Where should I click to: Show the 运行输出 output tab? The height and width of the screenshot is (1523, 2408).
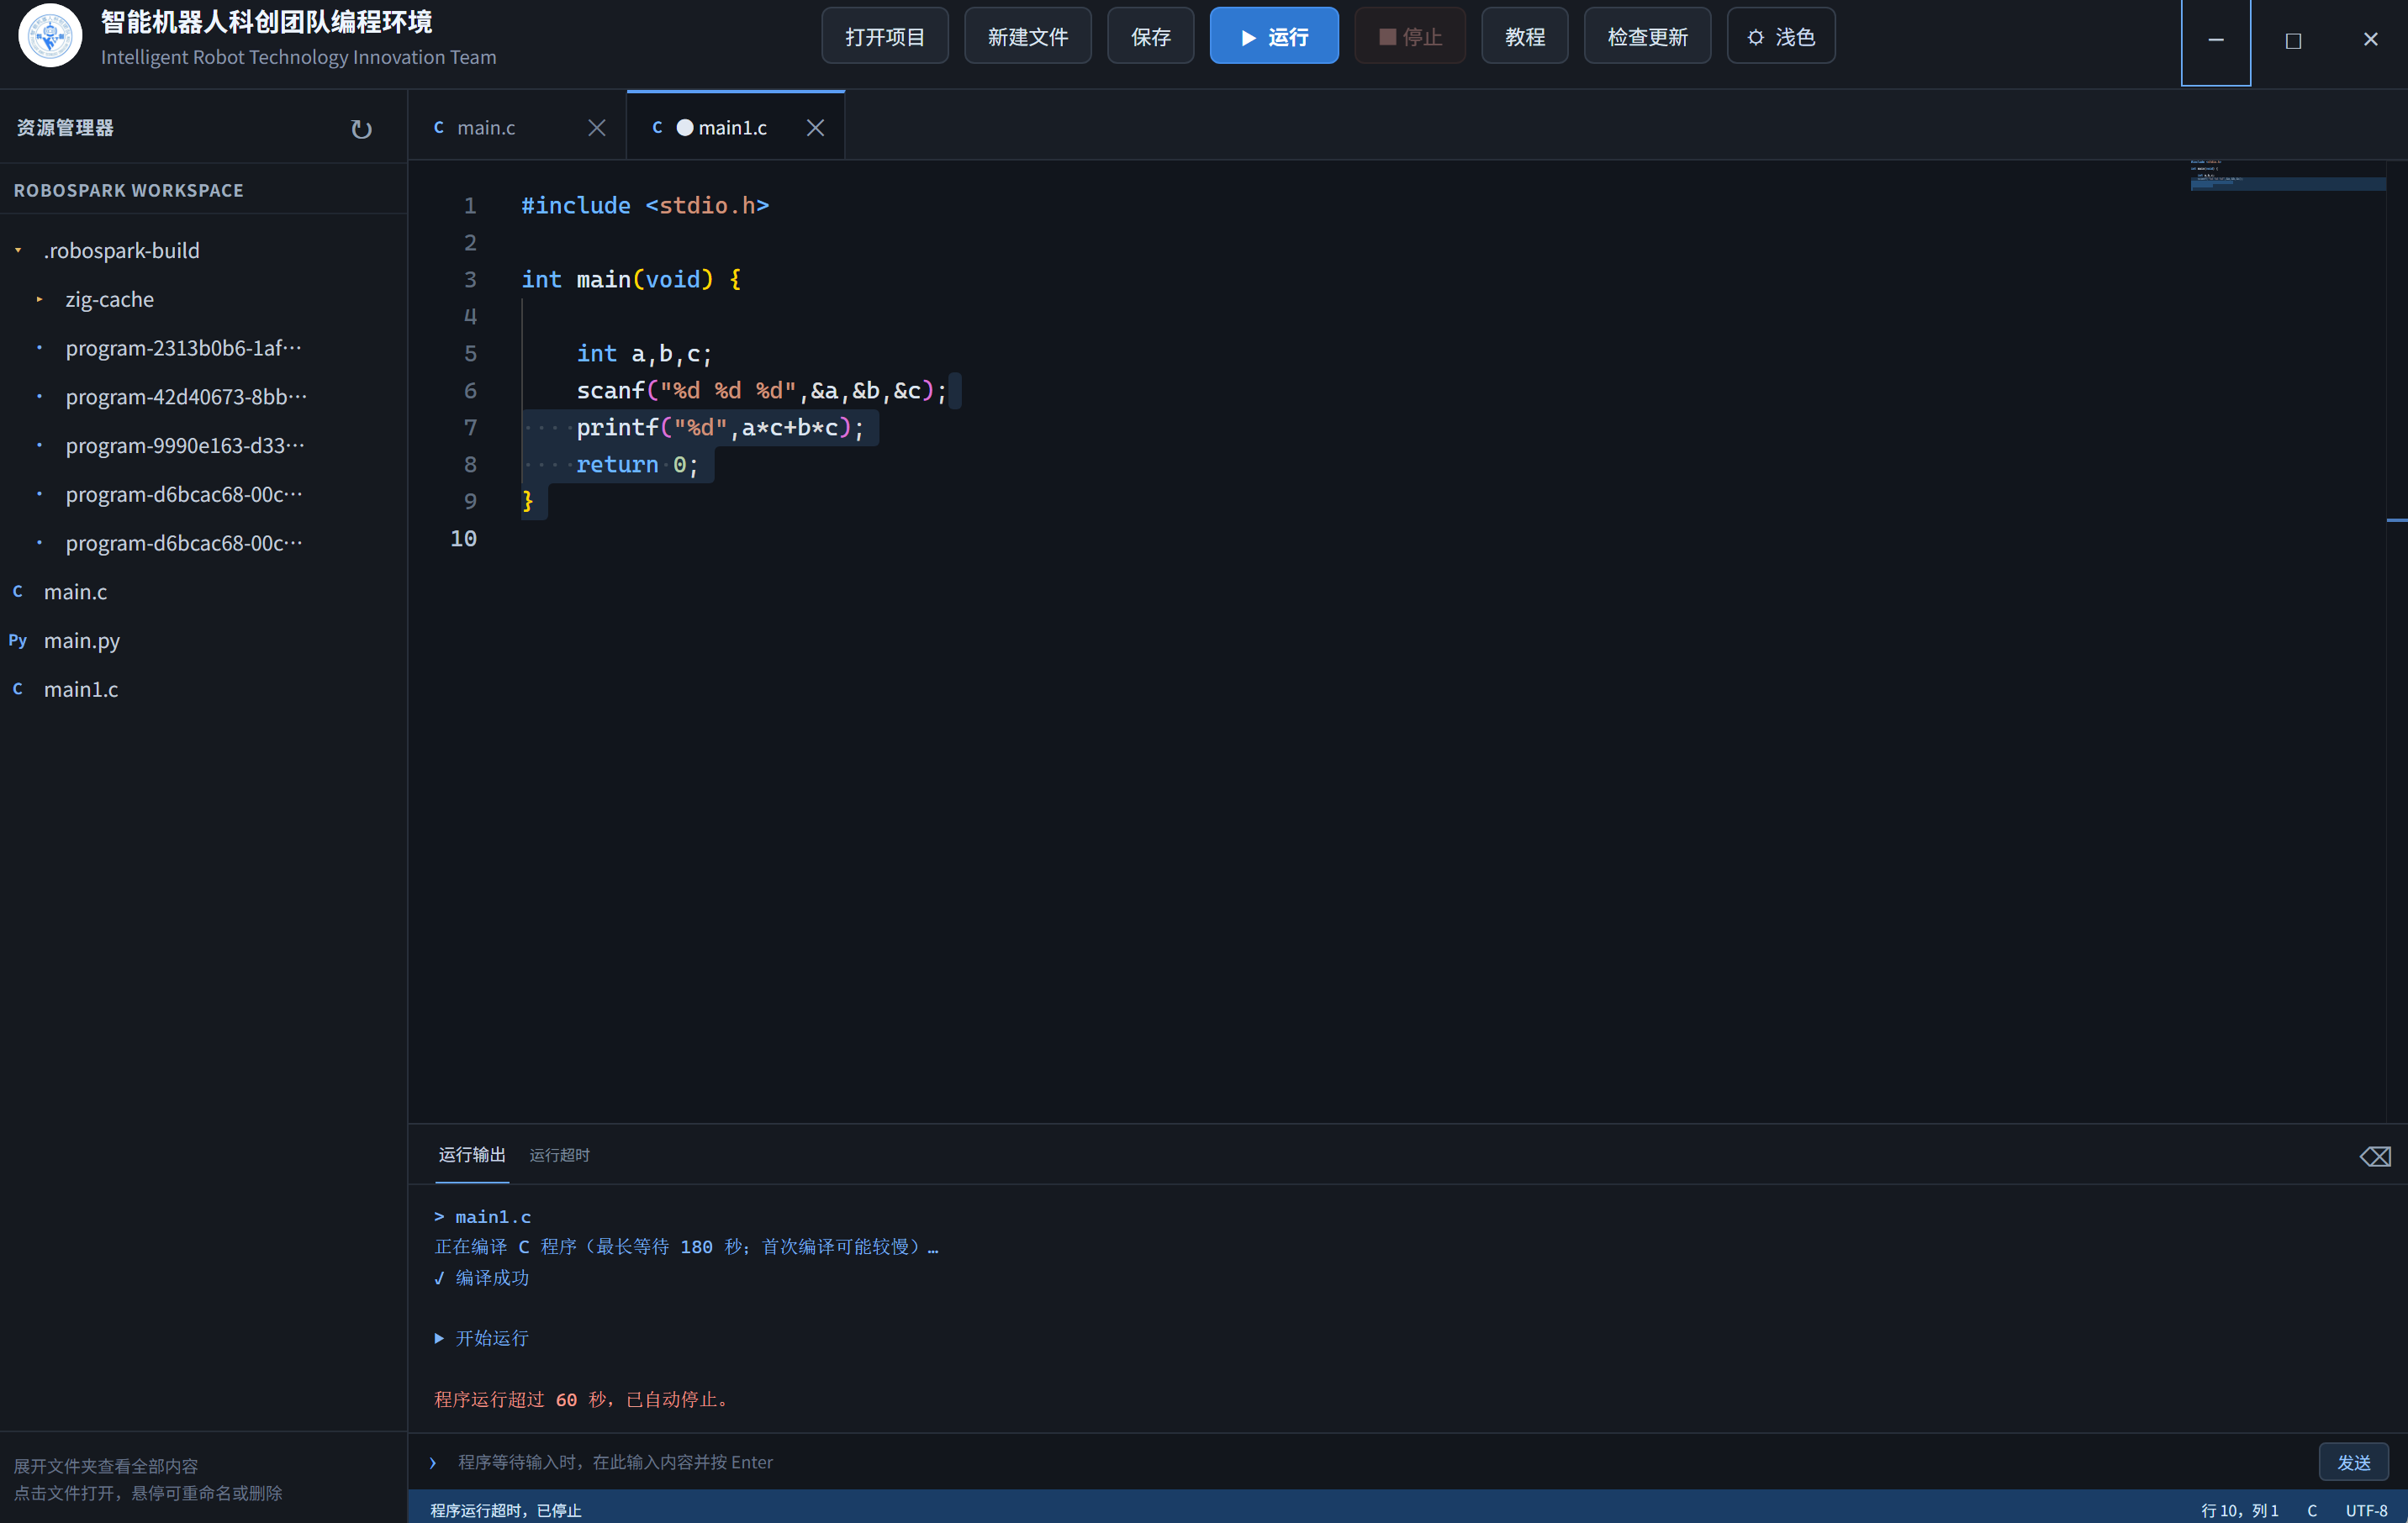(472, 1155)
